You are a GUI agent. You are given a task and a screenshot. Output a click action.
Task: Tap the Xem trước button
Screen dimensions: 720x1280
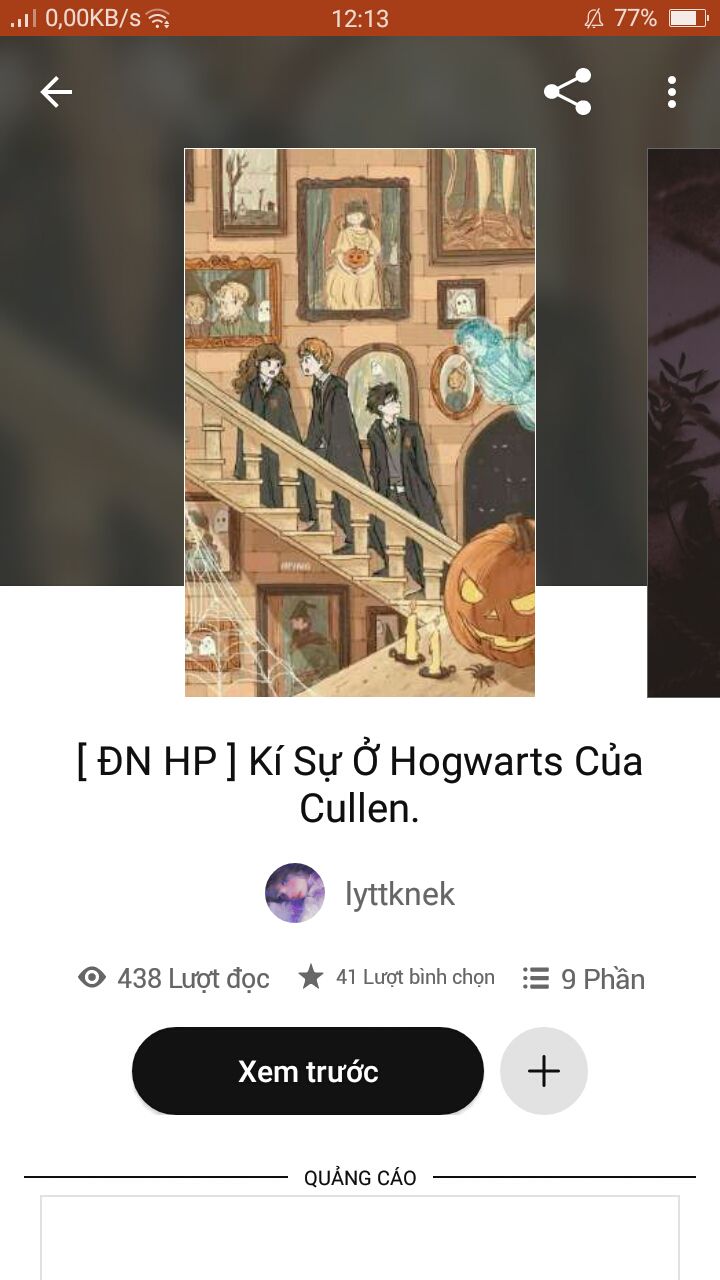coord(308,1071)
